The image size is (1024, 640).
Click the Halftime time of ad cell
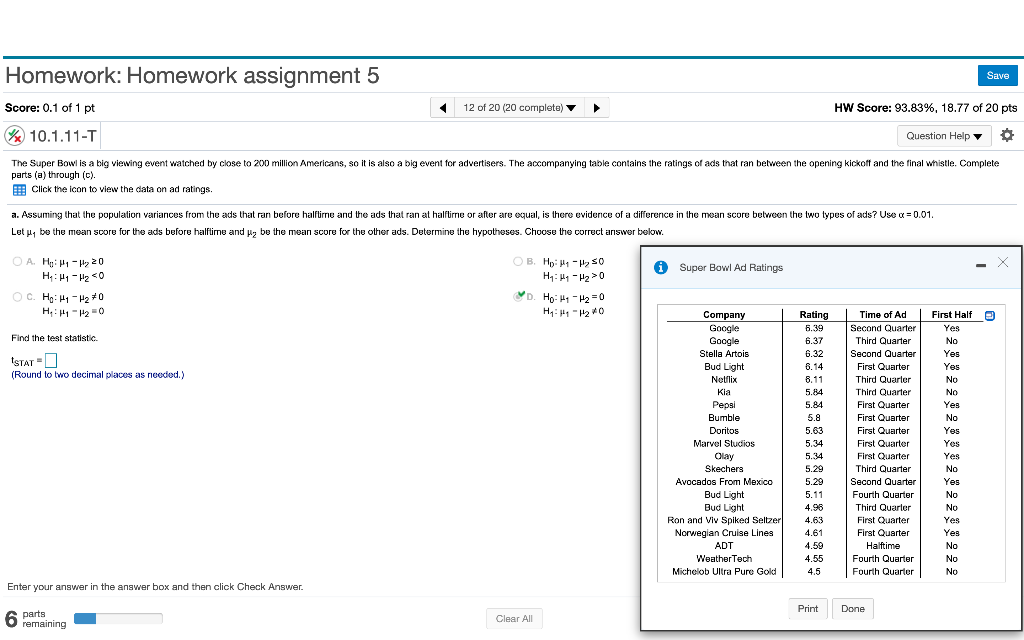883,546
